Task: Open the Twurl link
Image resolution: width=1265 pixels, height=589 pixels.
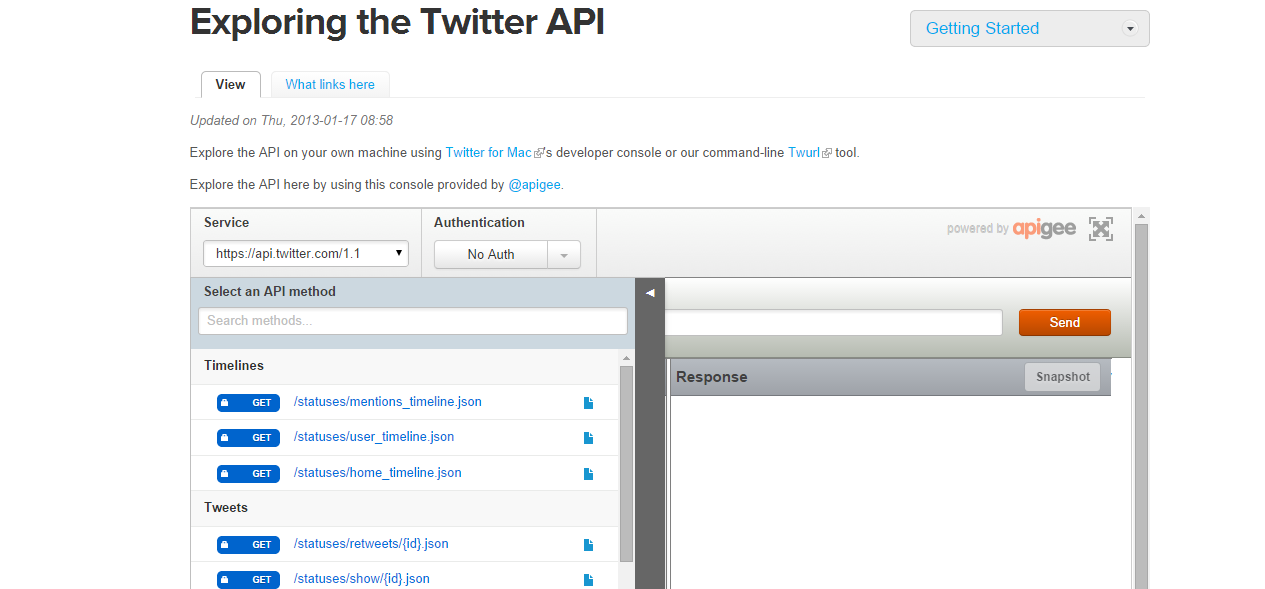Action: point(804,153)
